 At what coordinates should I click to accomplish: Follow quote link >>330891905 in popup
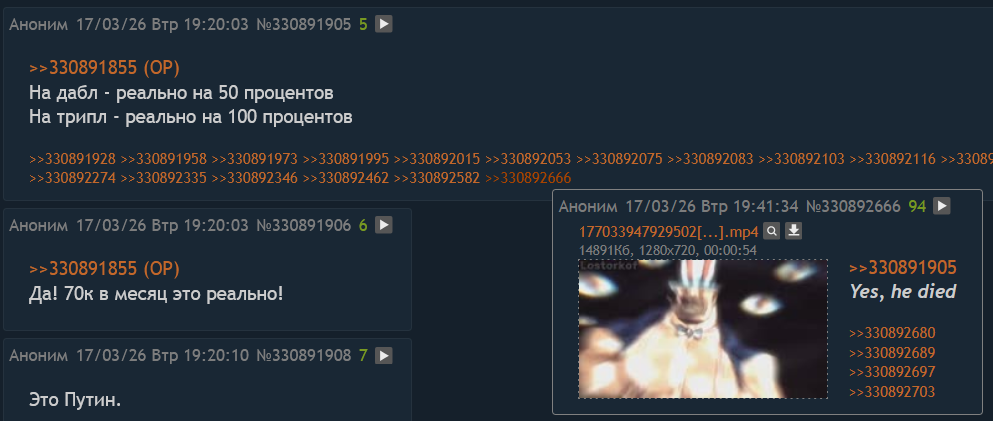coord(902,268)
